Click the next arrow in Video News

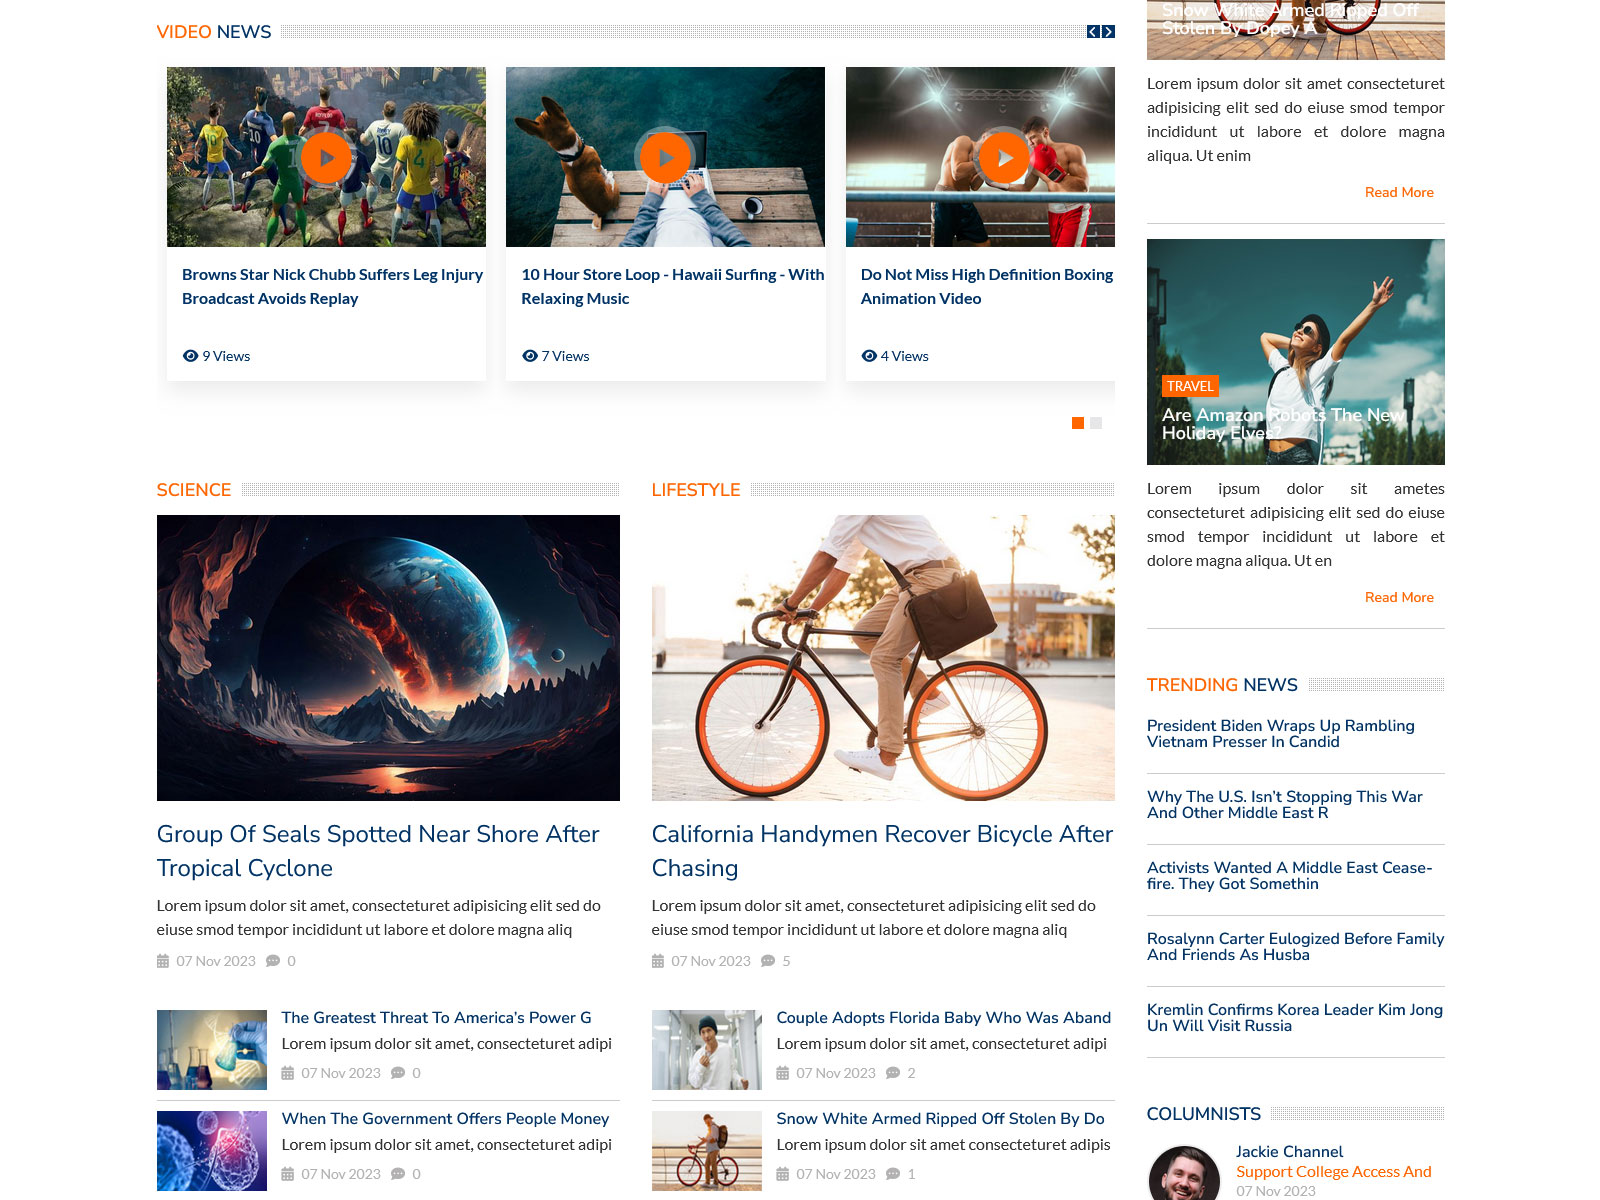pos(1108,32)
